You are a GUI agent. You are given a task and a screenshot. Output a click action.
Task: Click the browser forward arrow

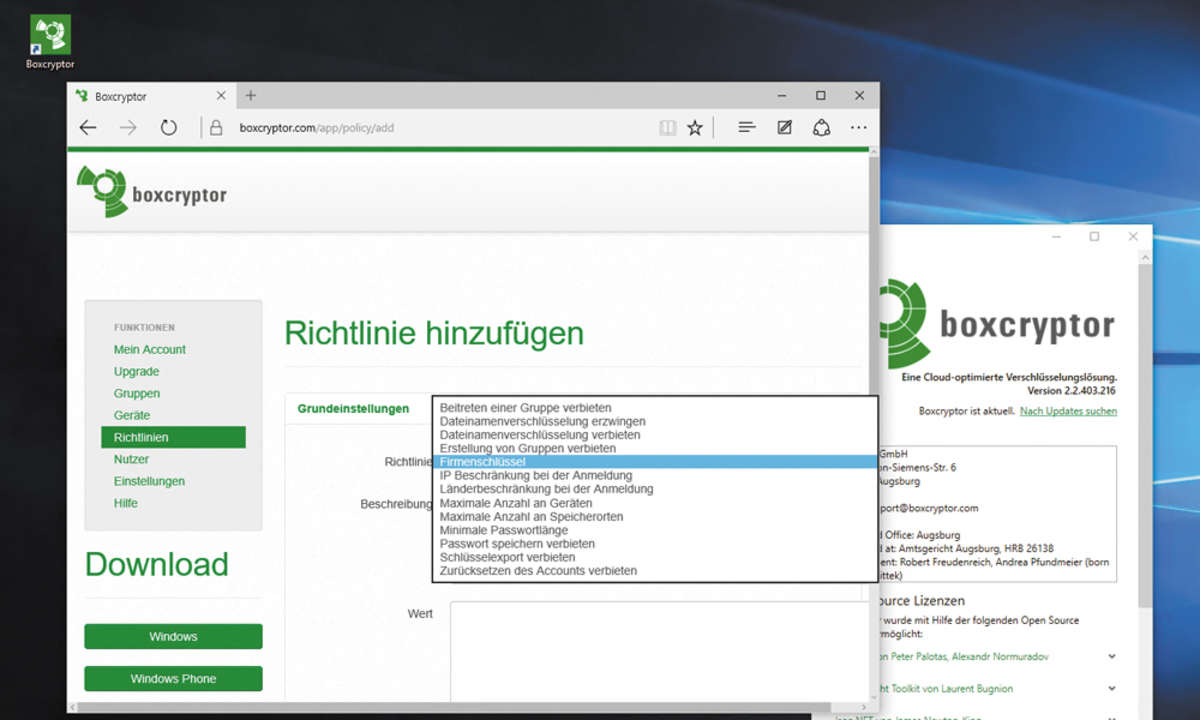[128, 128]
